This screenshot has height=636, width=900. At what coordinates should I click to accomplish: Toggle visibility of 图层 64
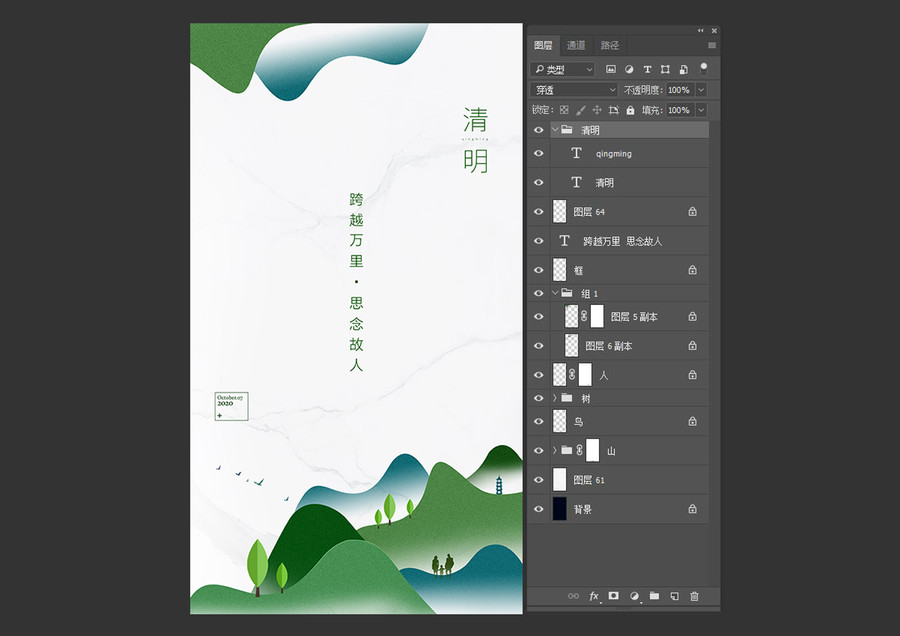pyautogui.click(x=538, y=212)
